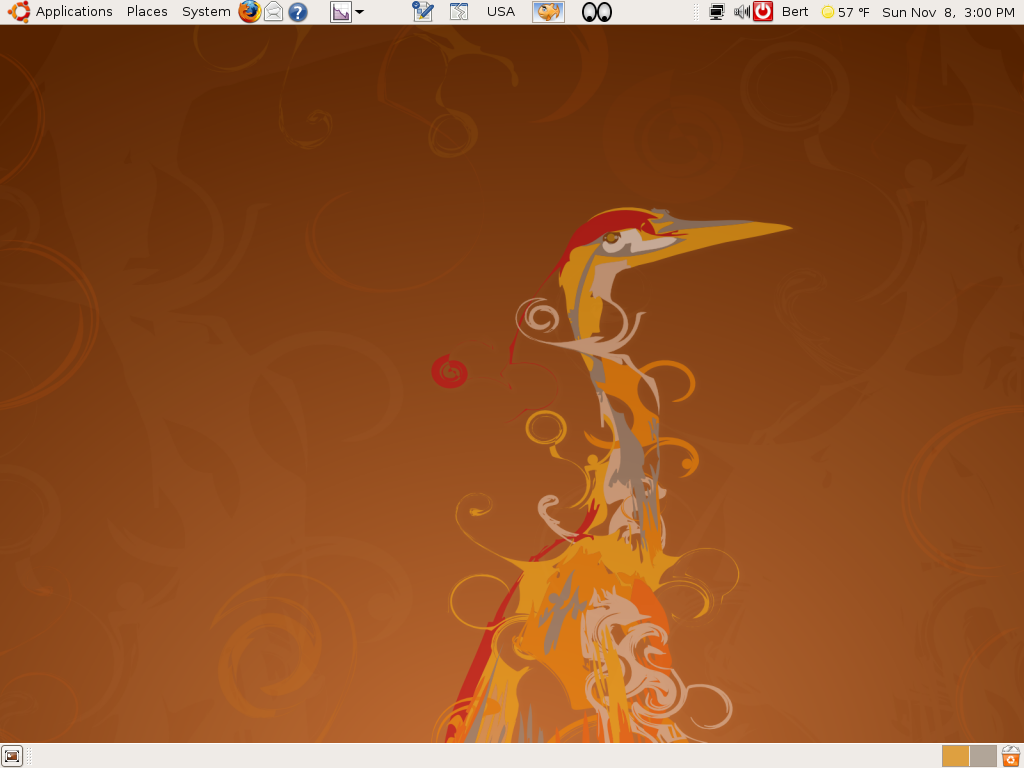Screen dimensions: 1024x768
Task: Open the network connection monitor icon
Action: 716,12
